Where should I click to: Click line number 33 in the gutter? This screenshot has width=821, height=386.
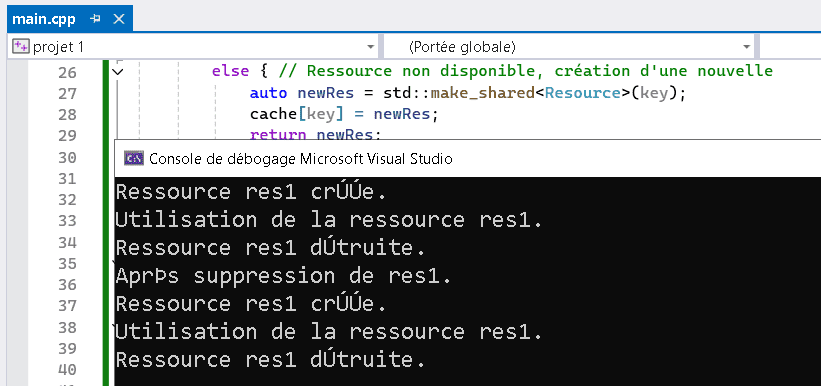[68, 221]
